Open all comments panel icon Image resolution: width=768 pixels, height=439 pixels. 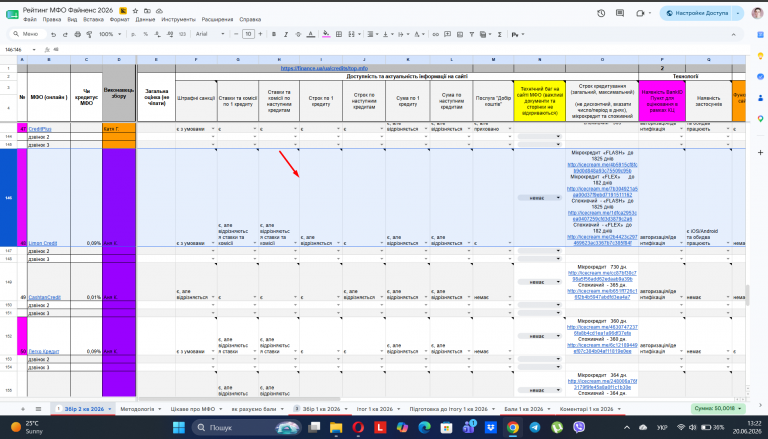pyautogui.click(x=620, y=13)
